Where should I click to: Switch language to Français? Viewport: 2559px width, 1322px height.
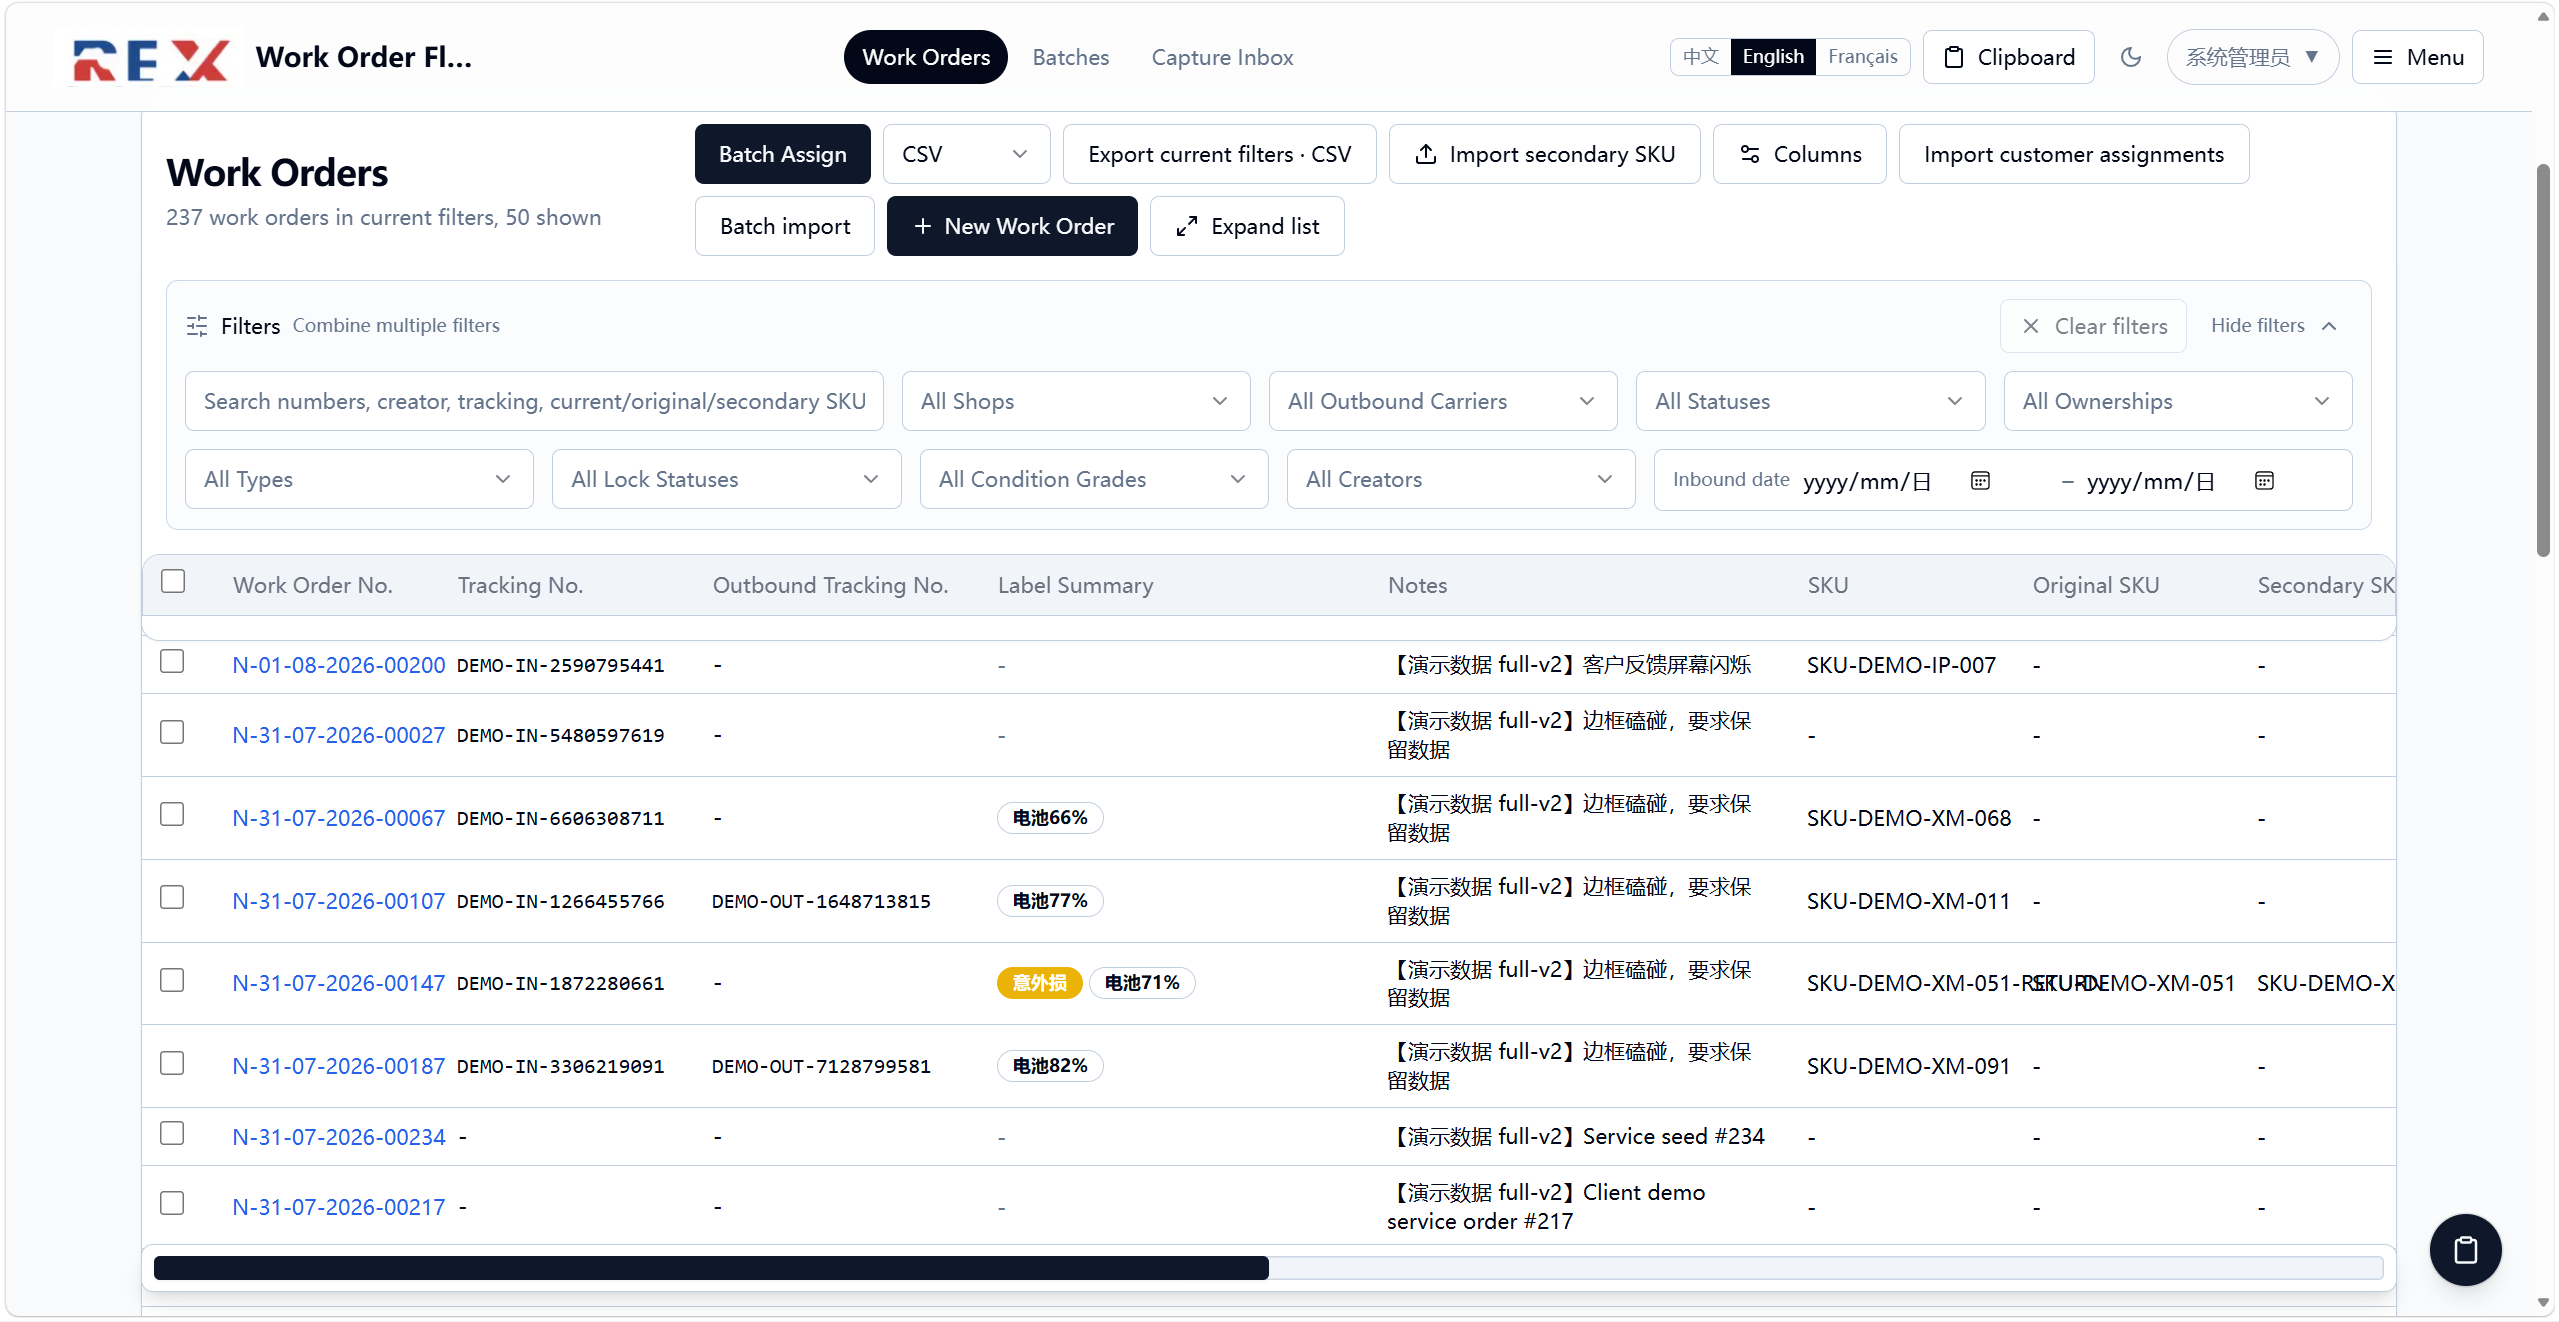pos(1862,57)
